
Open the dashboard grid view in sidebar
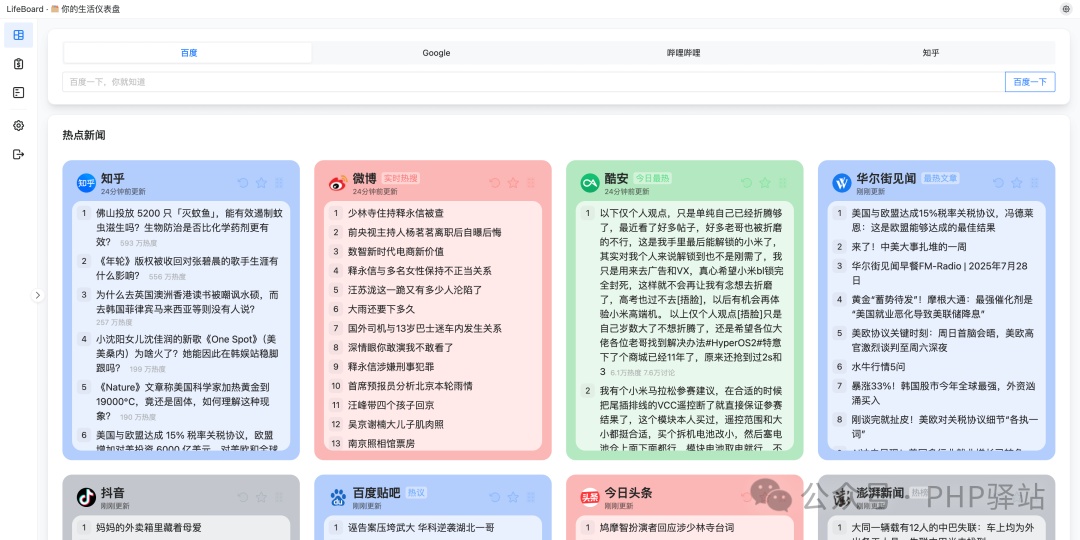(19, 35)
